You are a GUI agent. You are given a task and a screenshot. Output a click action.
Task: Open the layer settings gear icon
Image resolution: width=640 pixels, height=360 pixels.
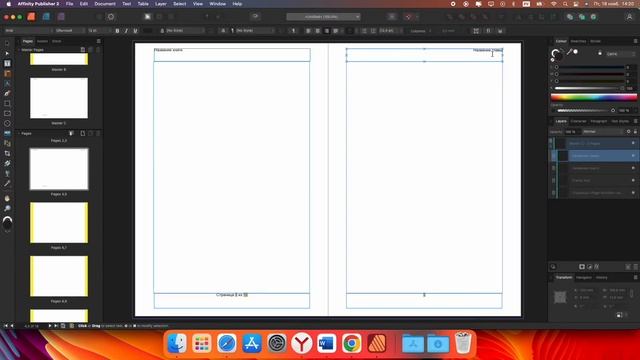[x=629, y=132]
